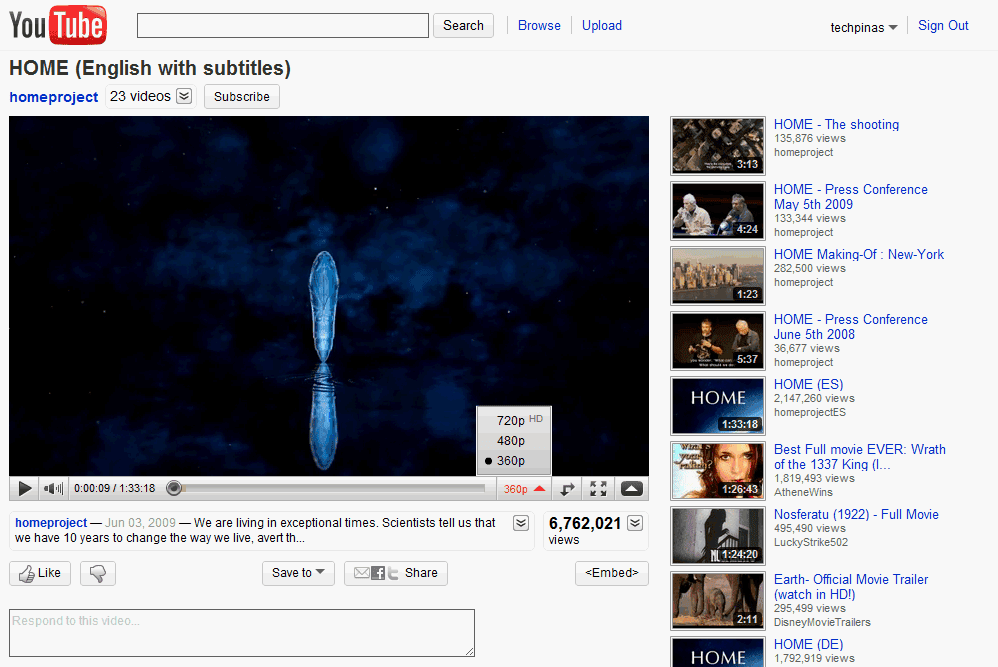Click the thumbs down dislike button
Image resolution: width=998 pixels, height=667 pixels.
click(98, 573)
